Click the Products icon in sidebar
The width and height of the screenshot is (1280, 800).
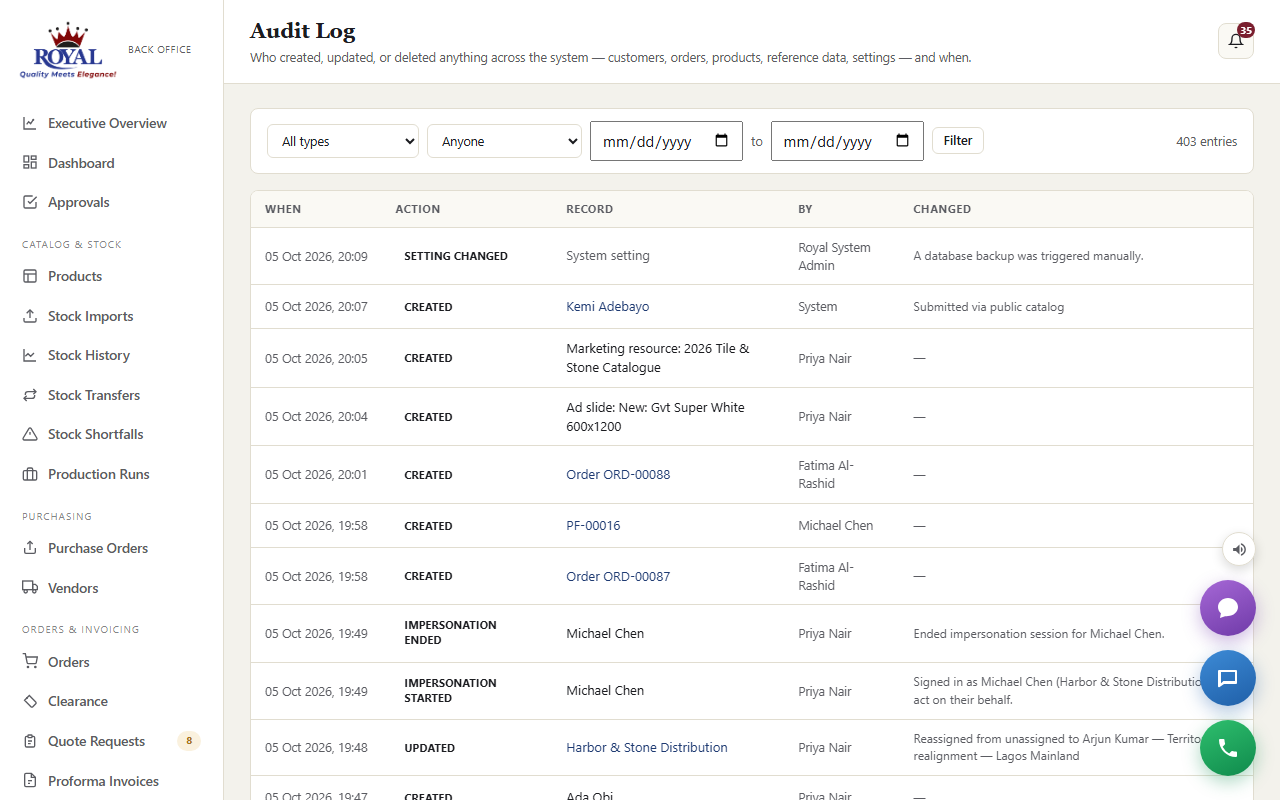pos(30,276)
